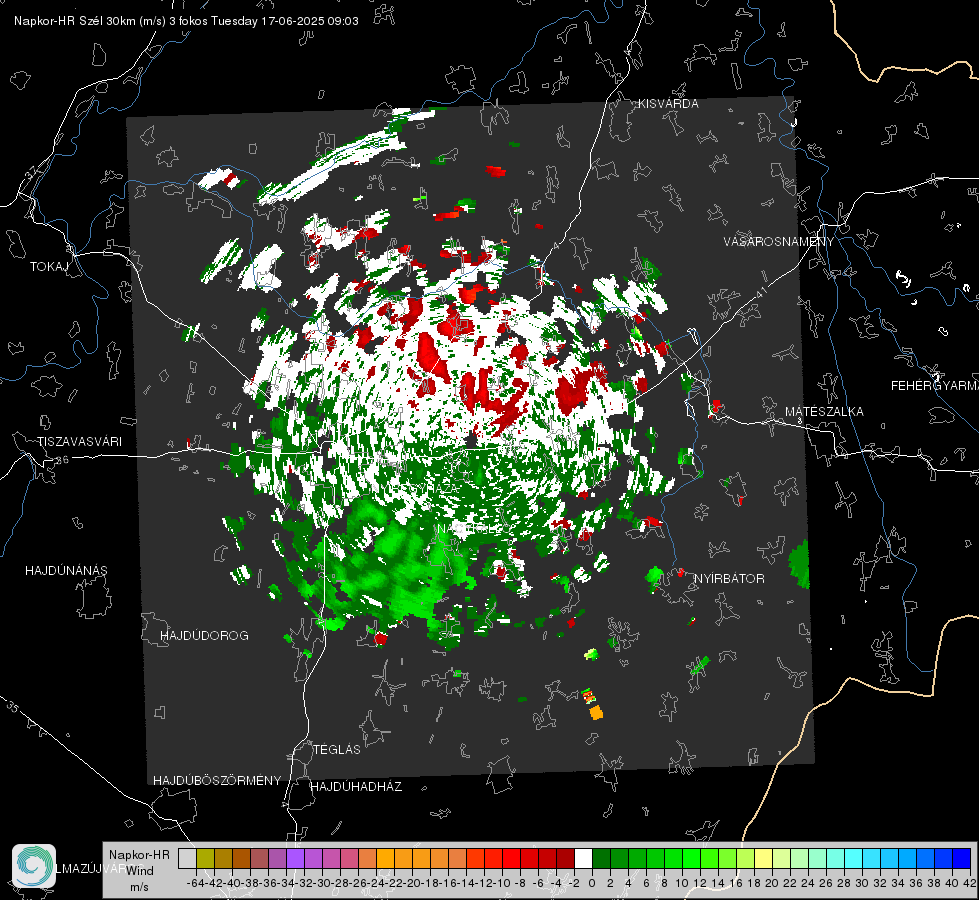The height and width of the screenshot is (900, 979).
Task: Pick the bright yellow legend swatch
Action: 764,859
